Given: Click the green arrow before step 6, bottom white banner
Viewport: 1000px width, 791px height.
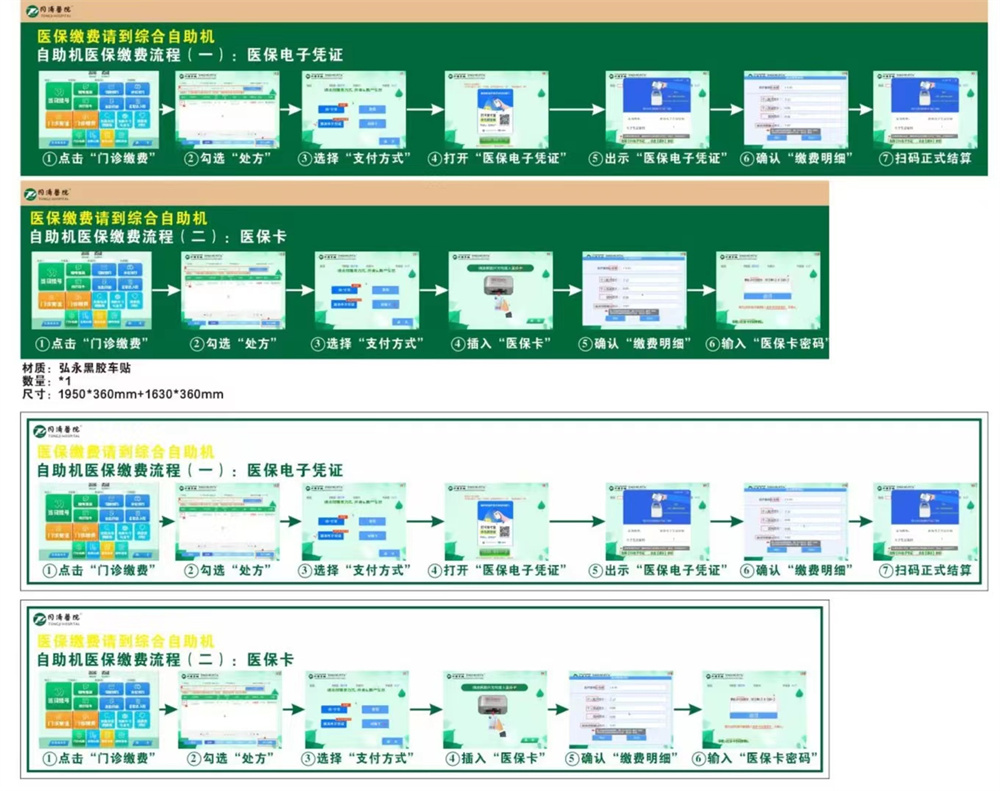Looking at the screenshot, I should pos(685,709).
